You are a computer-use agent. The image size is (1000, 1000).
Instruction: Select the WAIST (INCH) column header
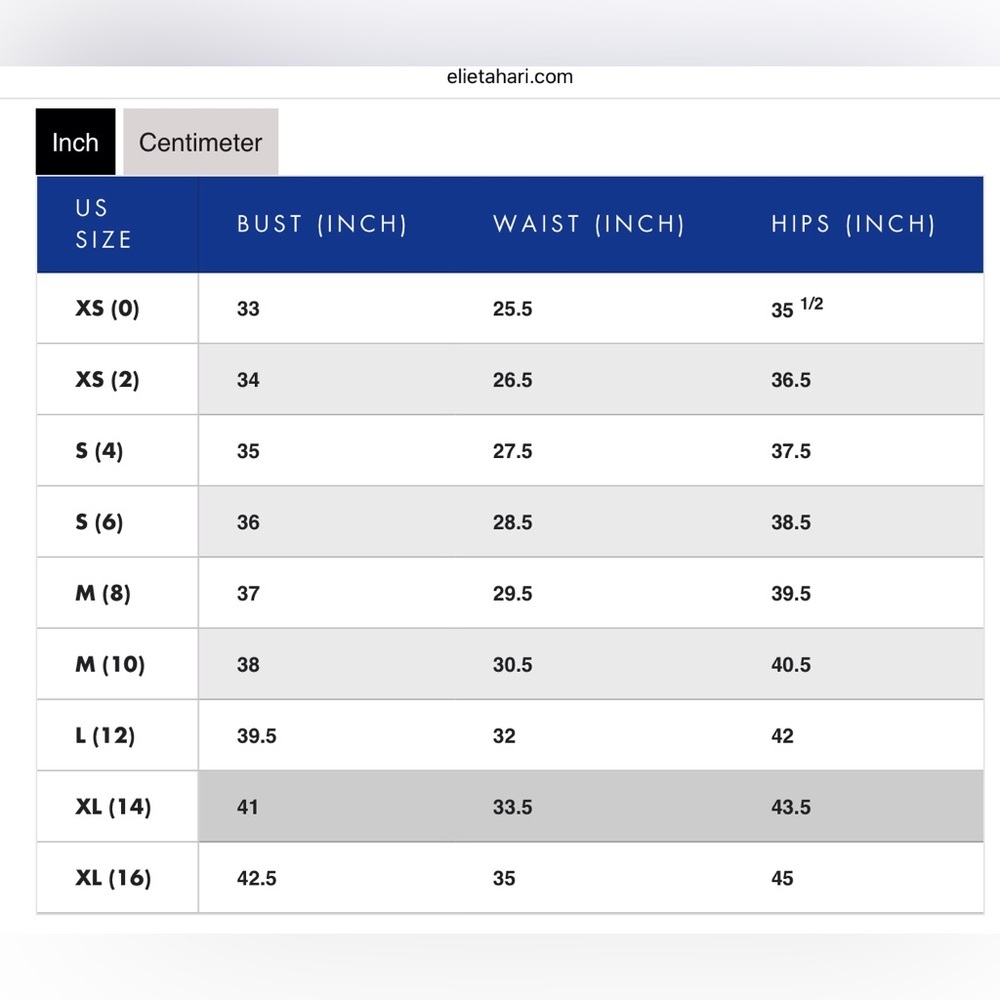click(x=589, y=224)
